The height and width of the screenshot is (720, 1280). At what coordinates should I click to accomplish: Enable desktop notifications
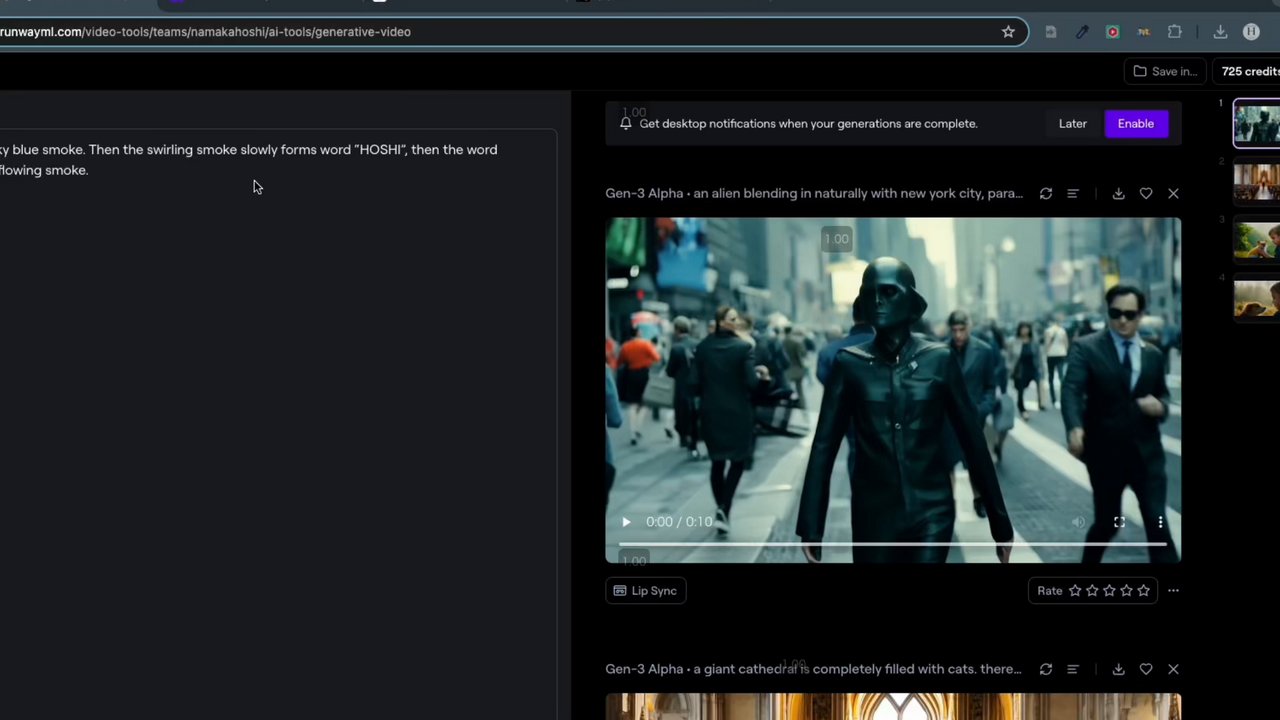pyautogui.click(x=1135, y=124)
